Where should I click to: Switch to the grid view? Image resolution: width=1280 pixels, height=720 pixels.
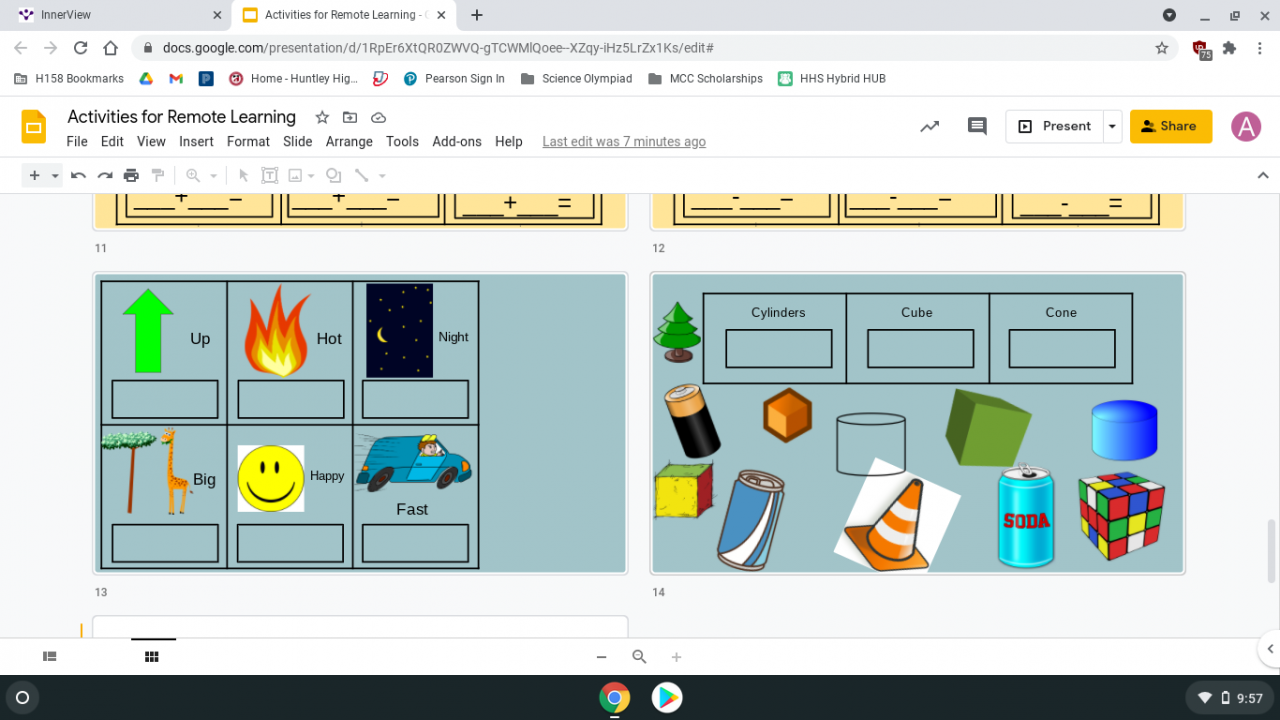(x=152, y=657)
